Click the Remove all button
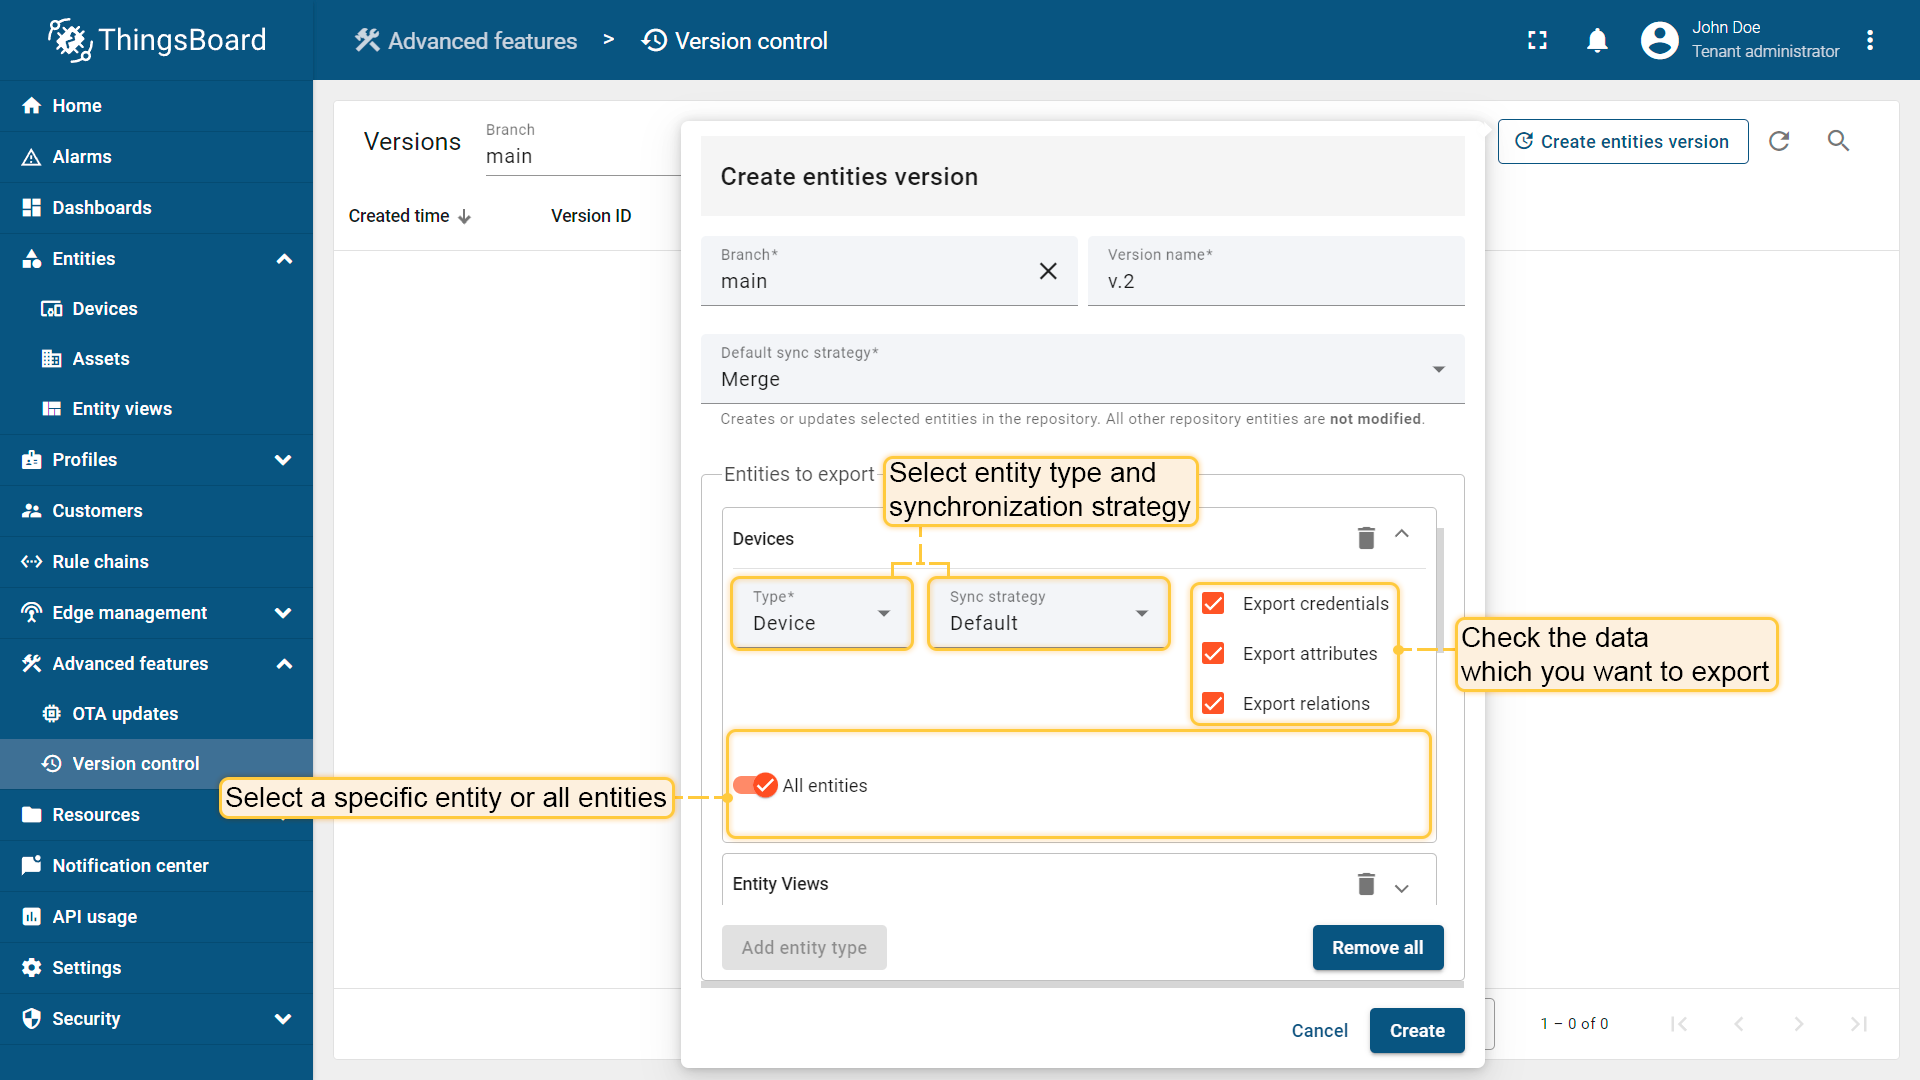 click(x=1377, y=947)
